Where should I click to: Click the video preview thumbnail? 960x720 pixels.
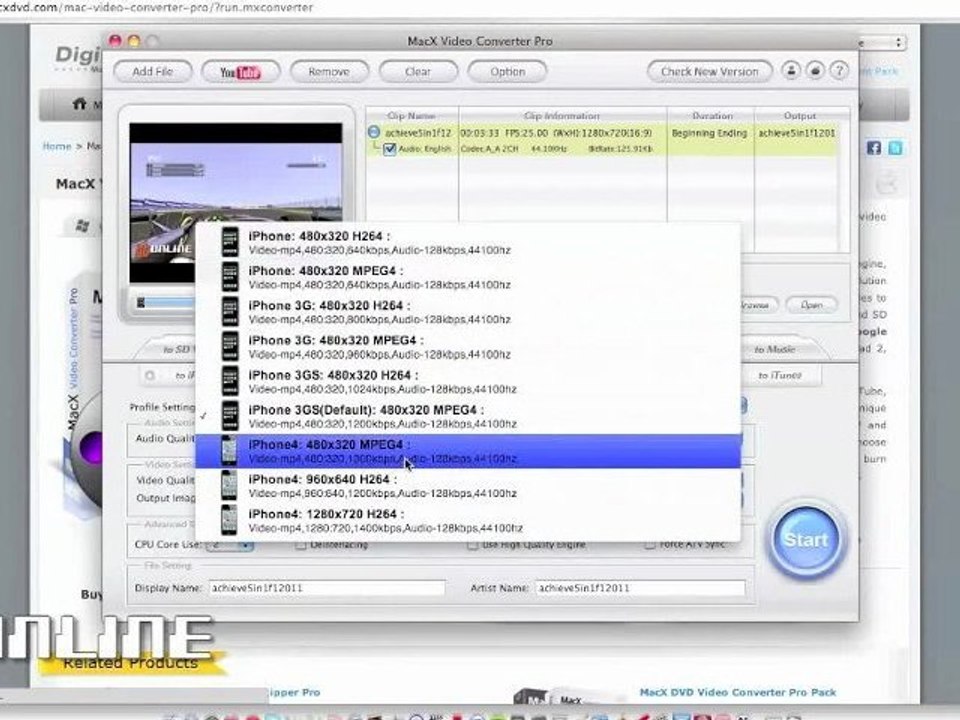tap(236, 202)
